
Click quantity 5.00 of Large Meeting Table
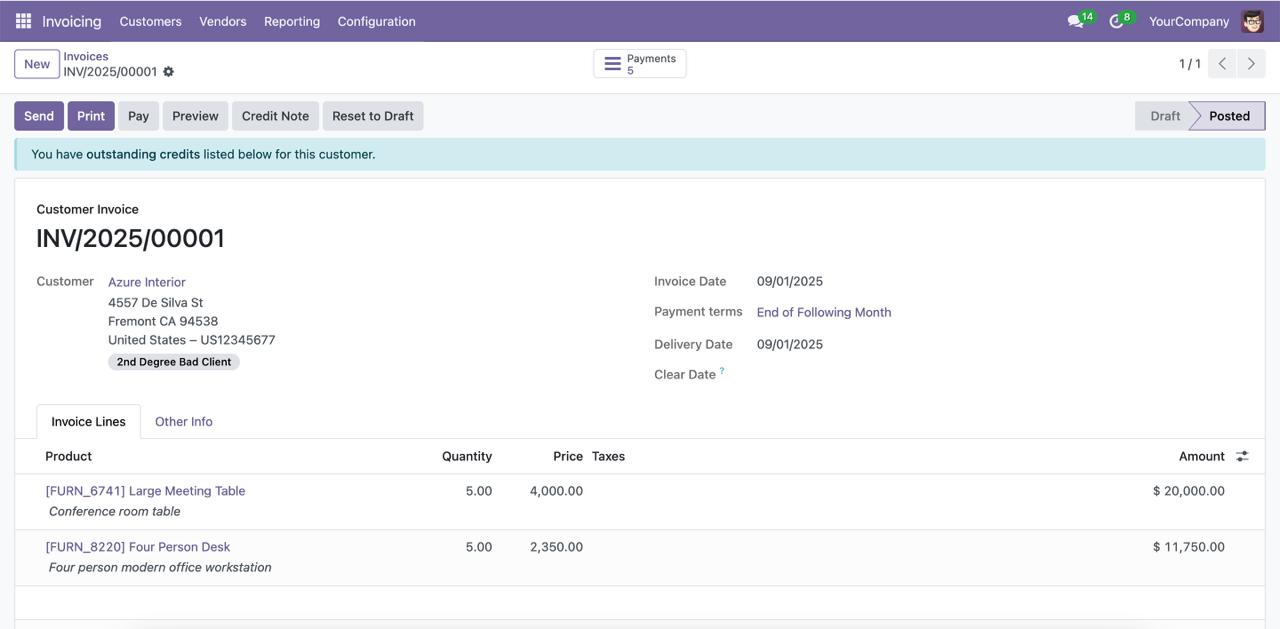click(479, 491)
